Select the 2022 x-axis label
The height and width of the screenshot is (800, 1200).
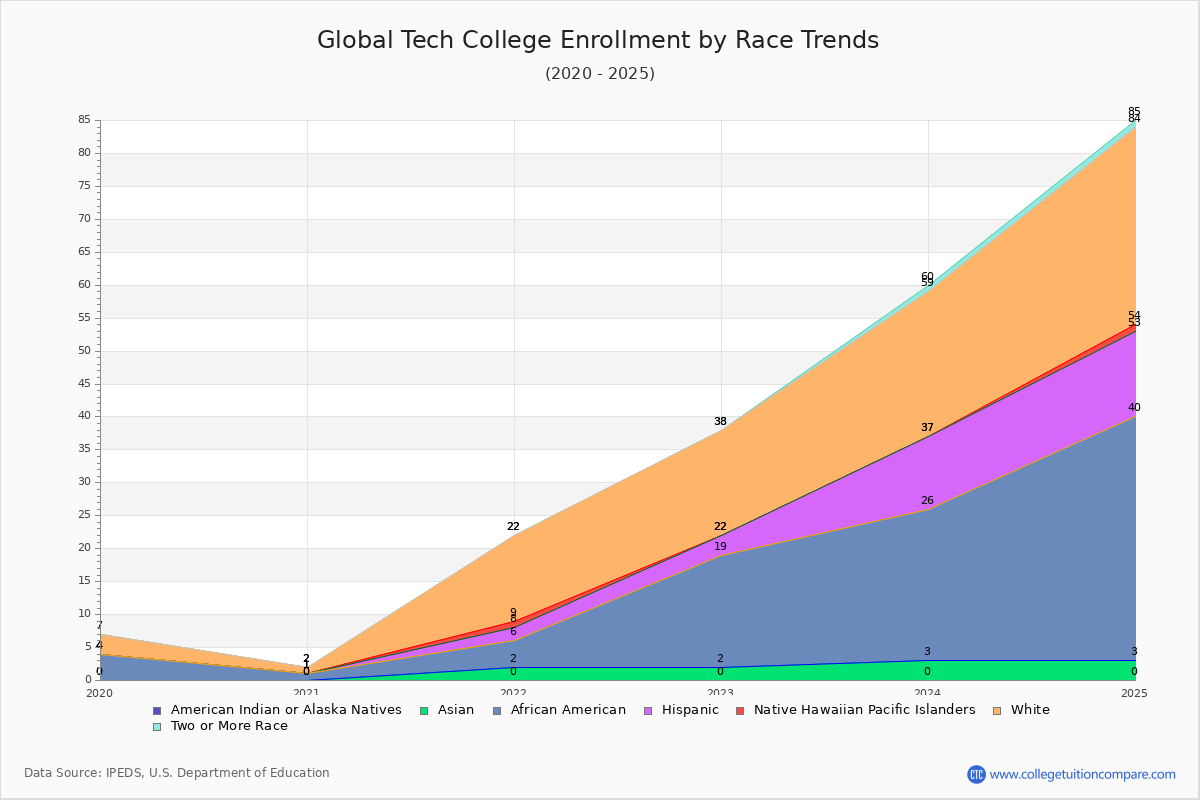pos(514,692)
